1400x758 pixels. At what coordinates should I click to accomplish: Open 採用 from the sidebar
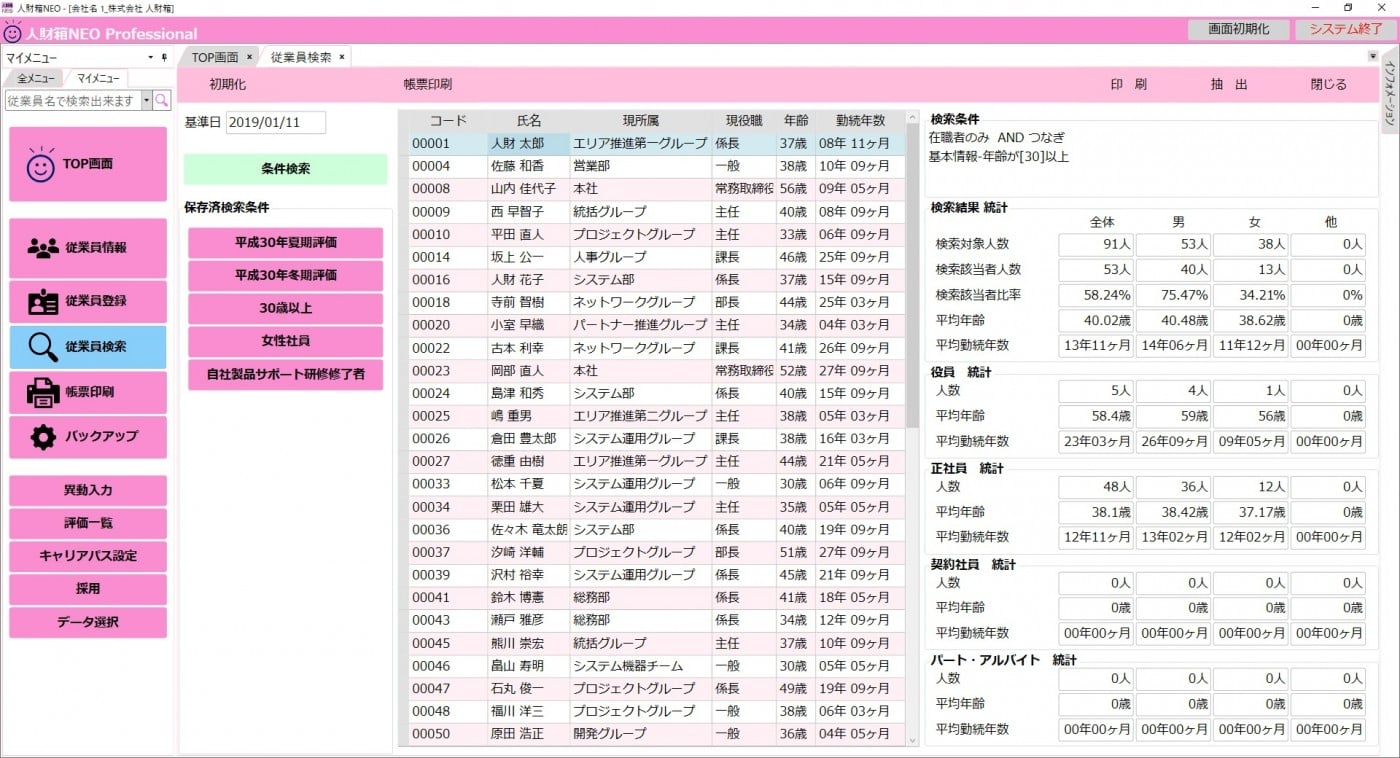click(x=88, y=589)
